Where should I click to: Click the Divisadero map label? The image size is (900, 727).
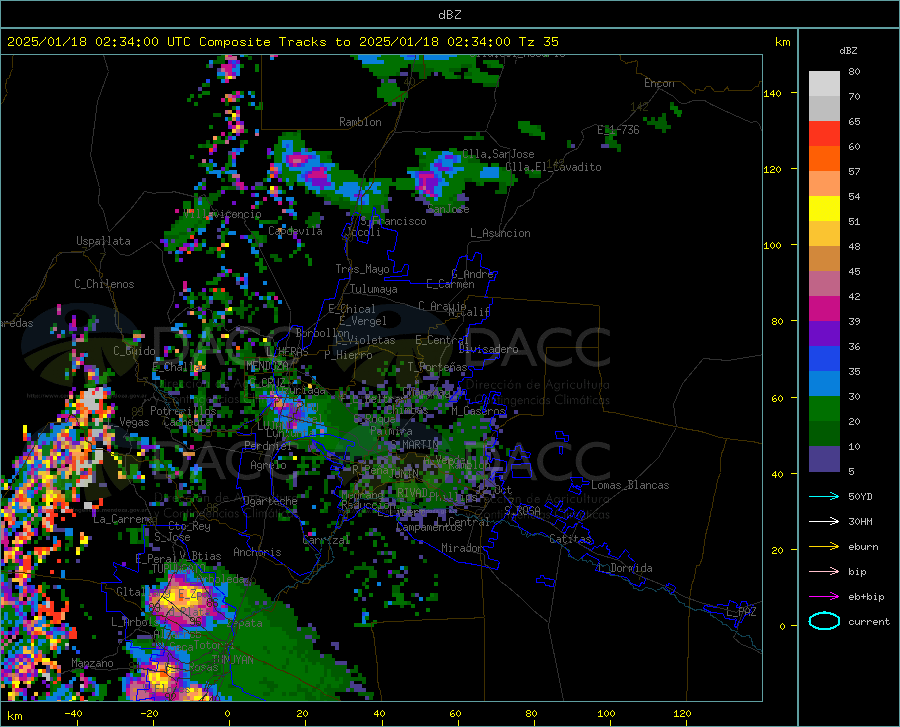coord(488,349)
